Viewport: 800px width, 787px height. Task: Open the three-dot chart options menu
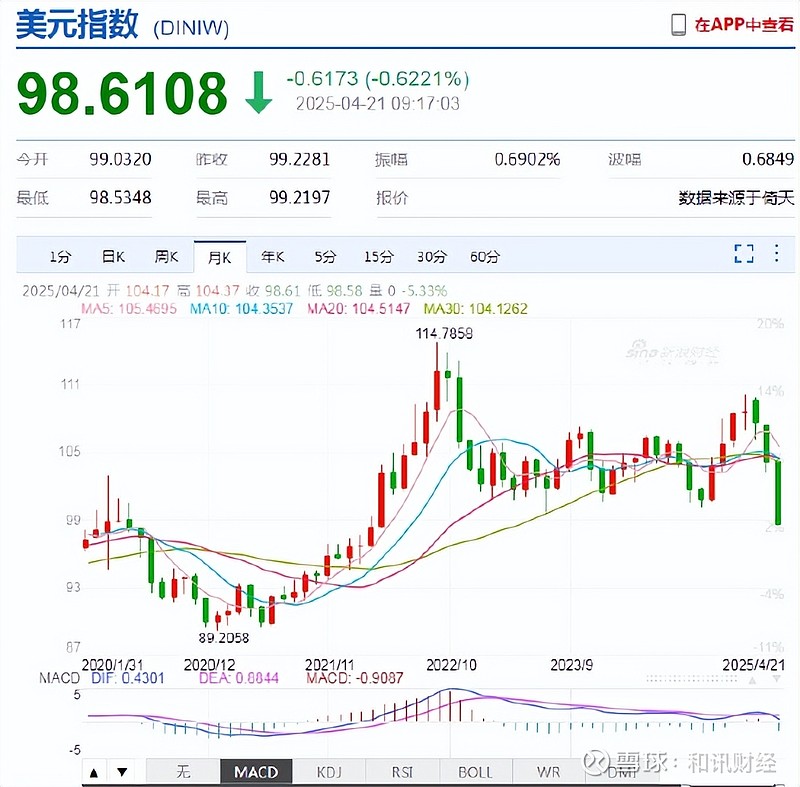tap(776, 254)
